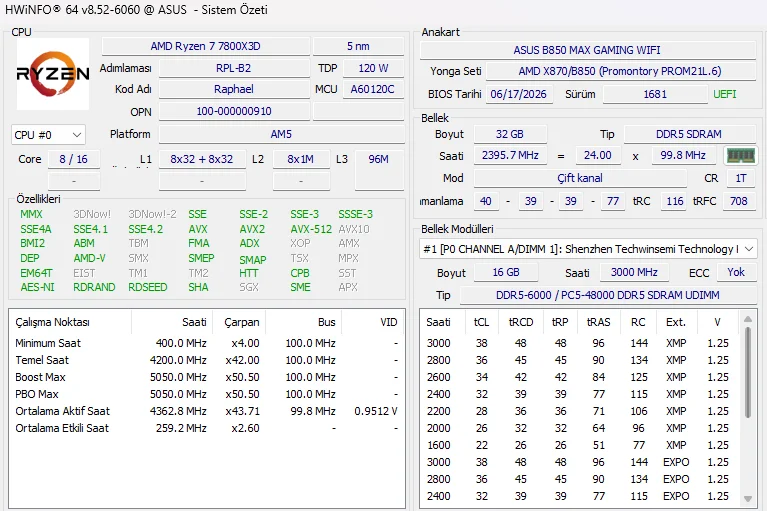The image size is (767, 511).
Task: Click the Çift kanal mode field
Action: [x=580, y=178]
